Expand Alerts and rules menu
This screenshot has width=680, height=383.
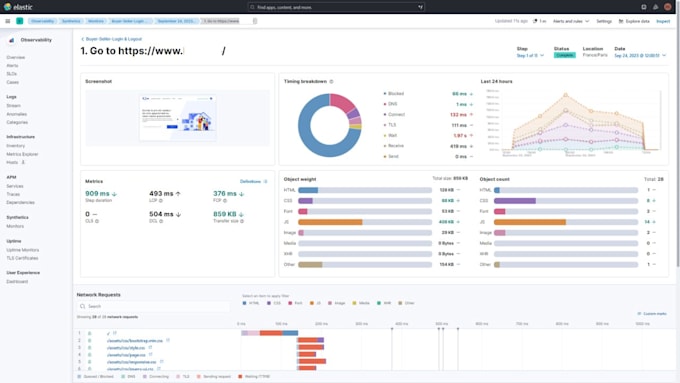[x=571, y=21]
